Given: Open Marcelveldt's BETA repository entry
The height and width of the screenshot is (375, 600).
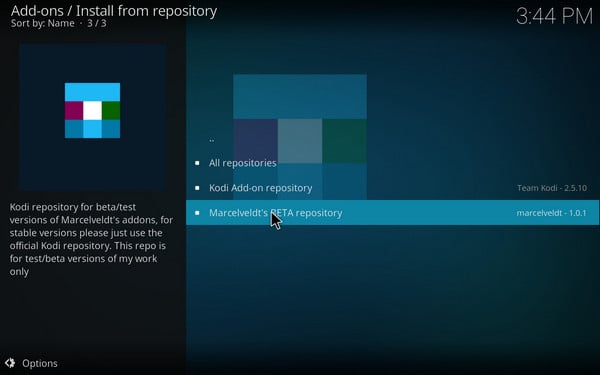Looking at the screenshot, I should [x=393, y=213].
